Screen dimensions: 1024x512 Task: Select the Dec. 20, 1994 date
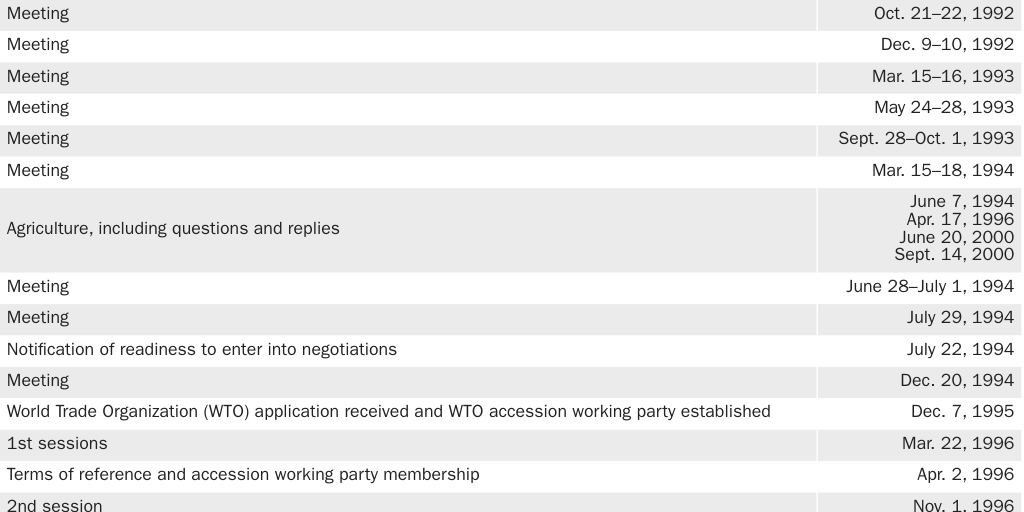pyautogui.click(x=957, y=380)
